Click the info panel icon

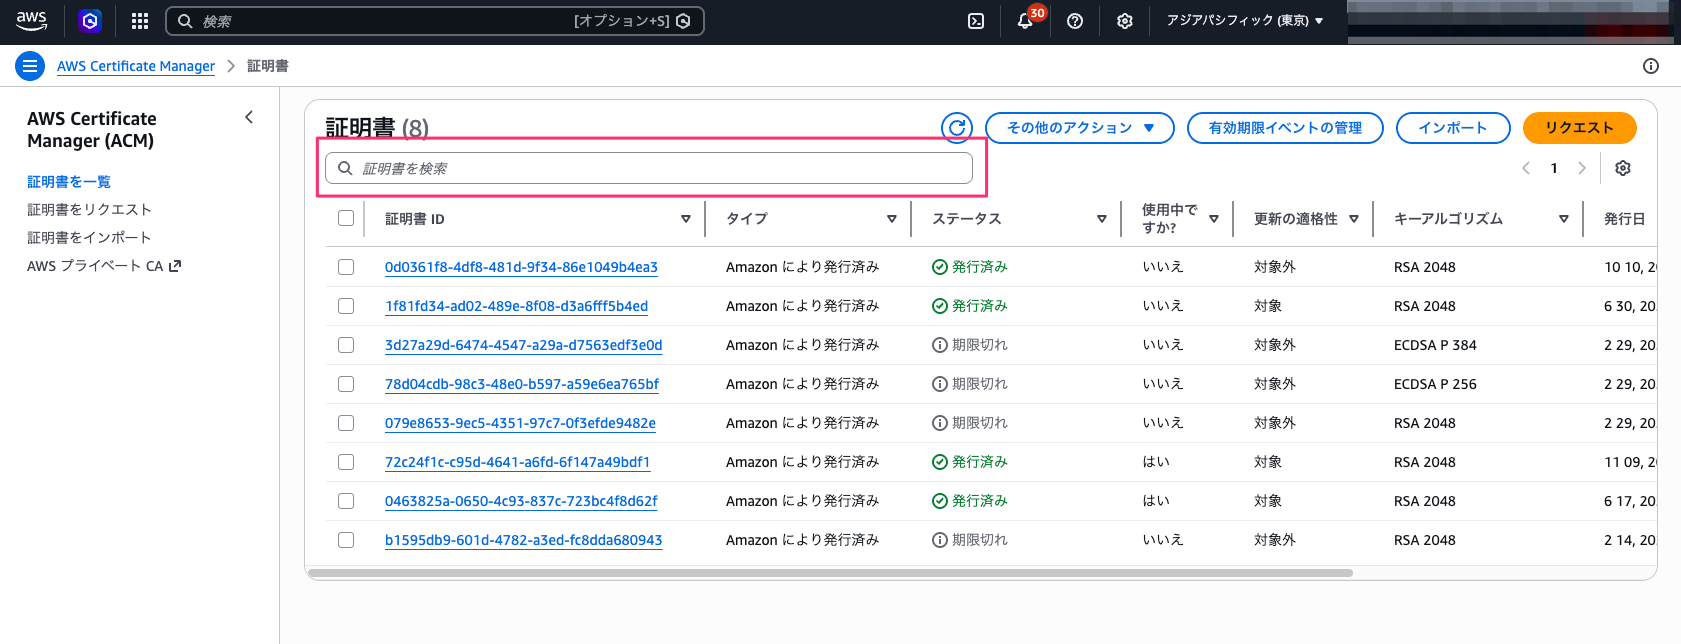click(x=1651, y=66)
